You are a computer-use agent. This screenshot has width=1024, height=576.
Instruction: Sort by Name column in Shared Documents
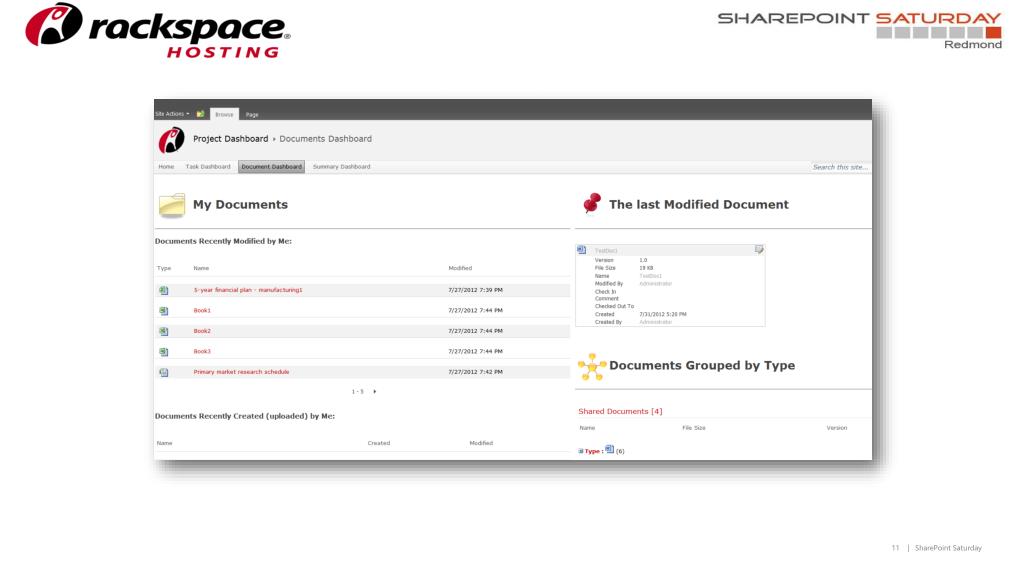coord(587,428)
